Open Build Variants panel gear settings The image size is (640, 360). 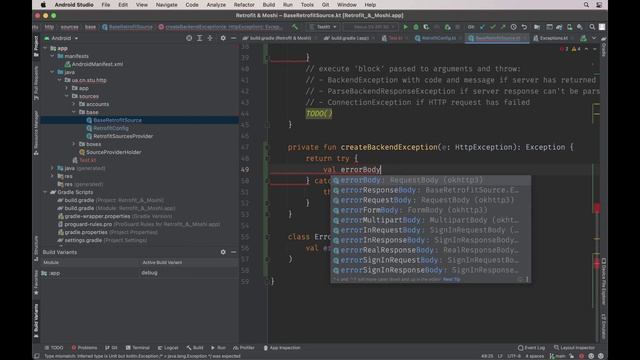(x=223, y=252)
